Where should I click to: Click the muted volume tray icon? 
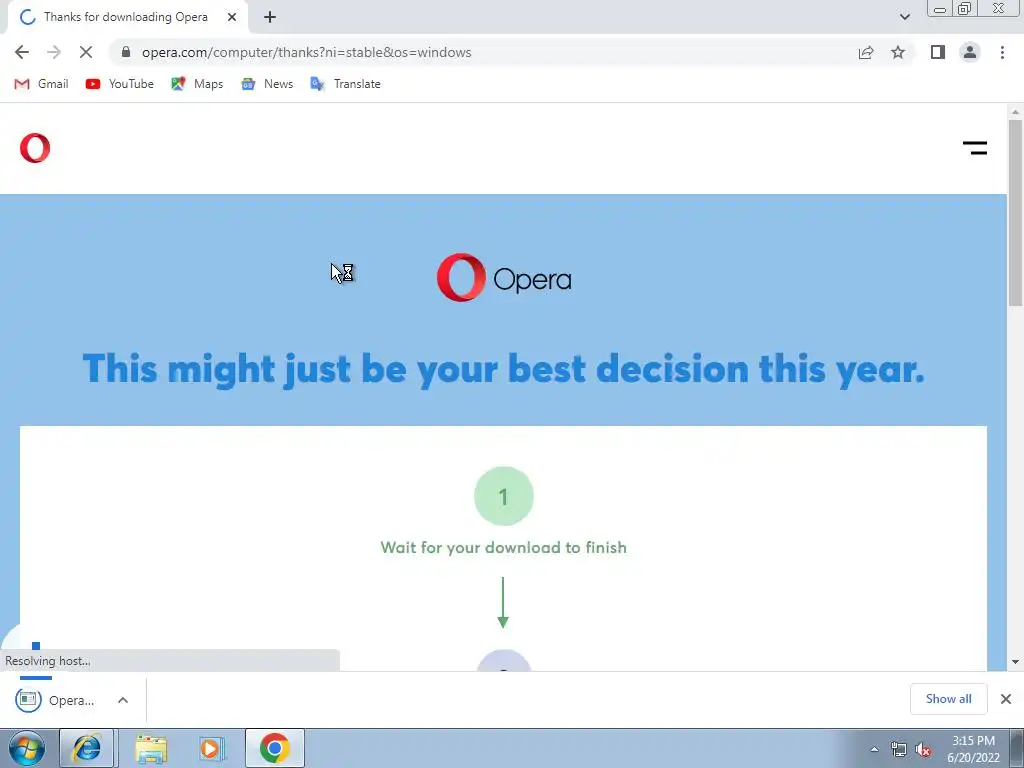coord(923,750)
